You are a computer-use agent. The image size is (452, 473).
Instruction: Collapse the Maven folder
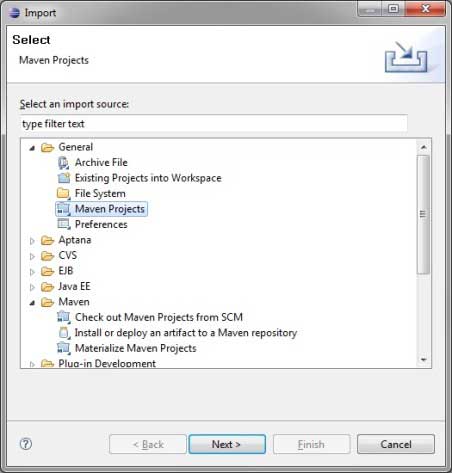tap(32, 303)
